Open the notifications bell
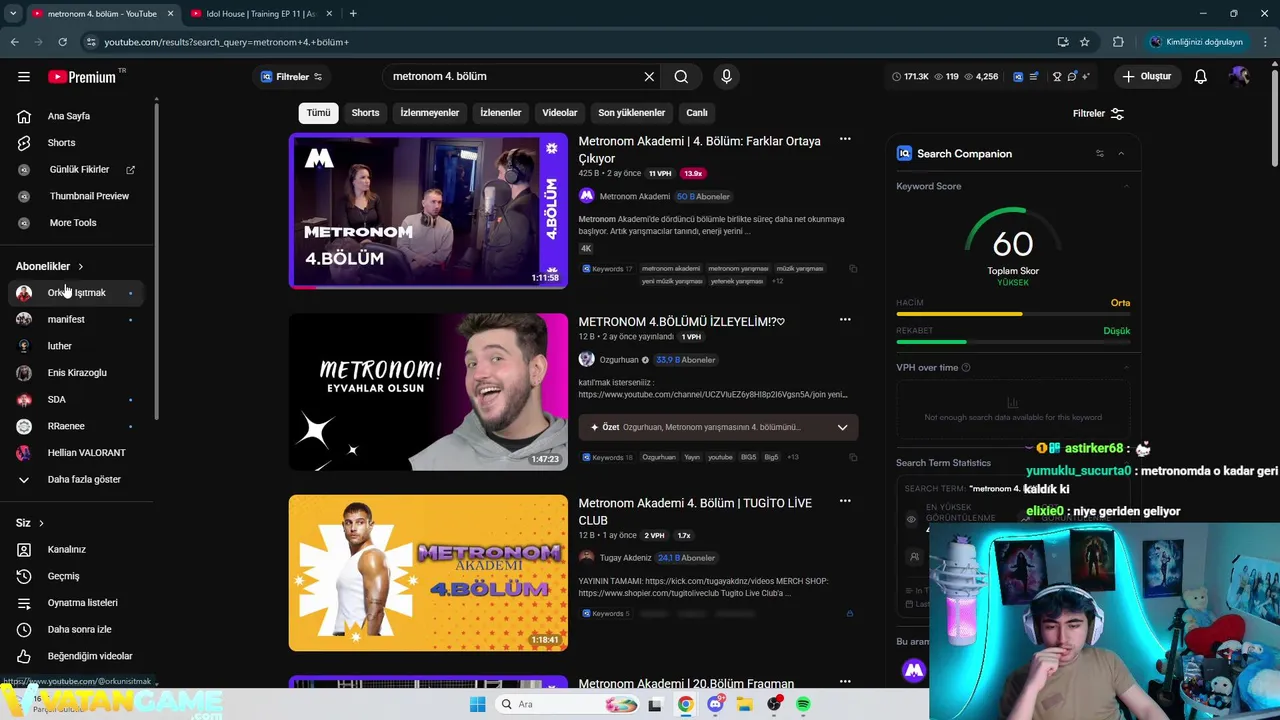The height and width of the screenshot is (720, 1280). click(x=1200, y=76)
